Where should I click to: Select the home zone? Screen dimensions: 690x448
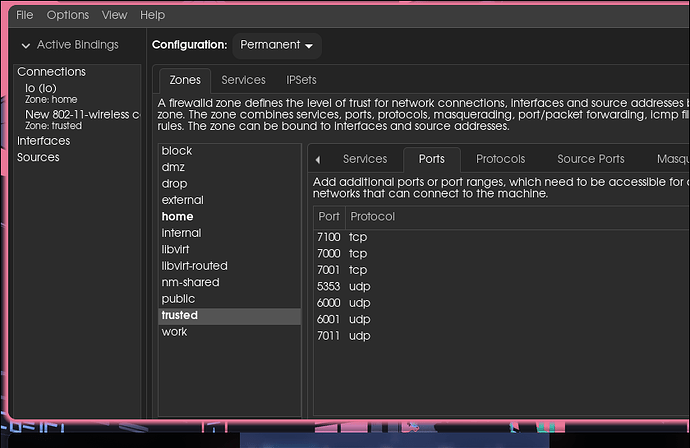229,217
